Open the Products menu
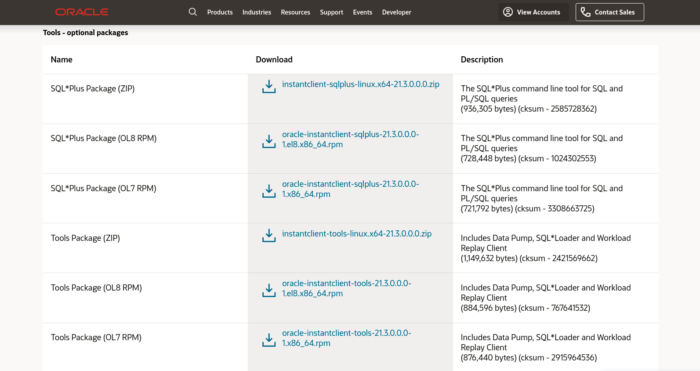 pyautogui.click(x=220, y=13)
